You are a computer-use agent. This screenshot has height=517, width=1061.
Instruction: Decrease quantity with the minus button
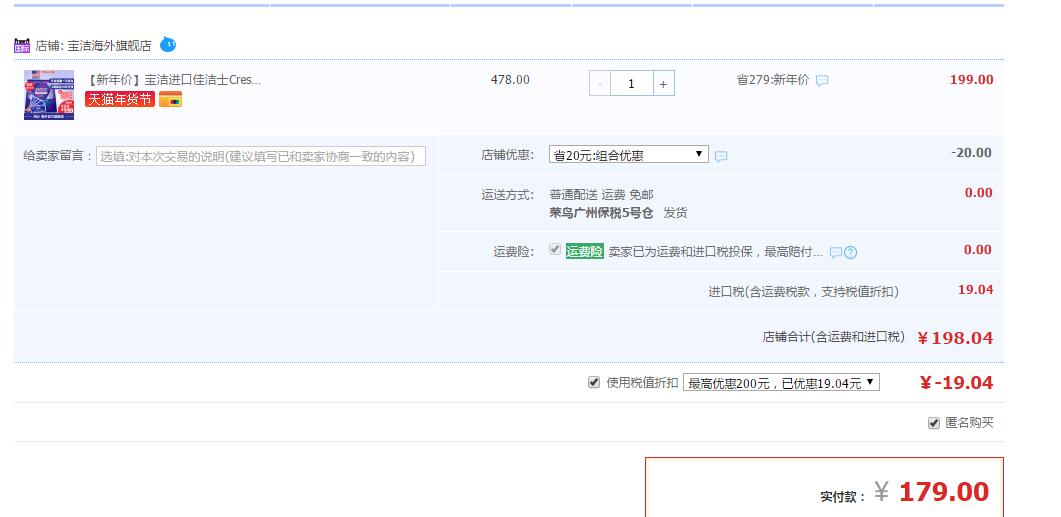(600, 84)
